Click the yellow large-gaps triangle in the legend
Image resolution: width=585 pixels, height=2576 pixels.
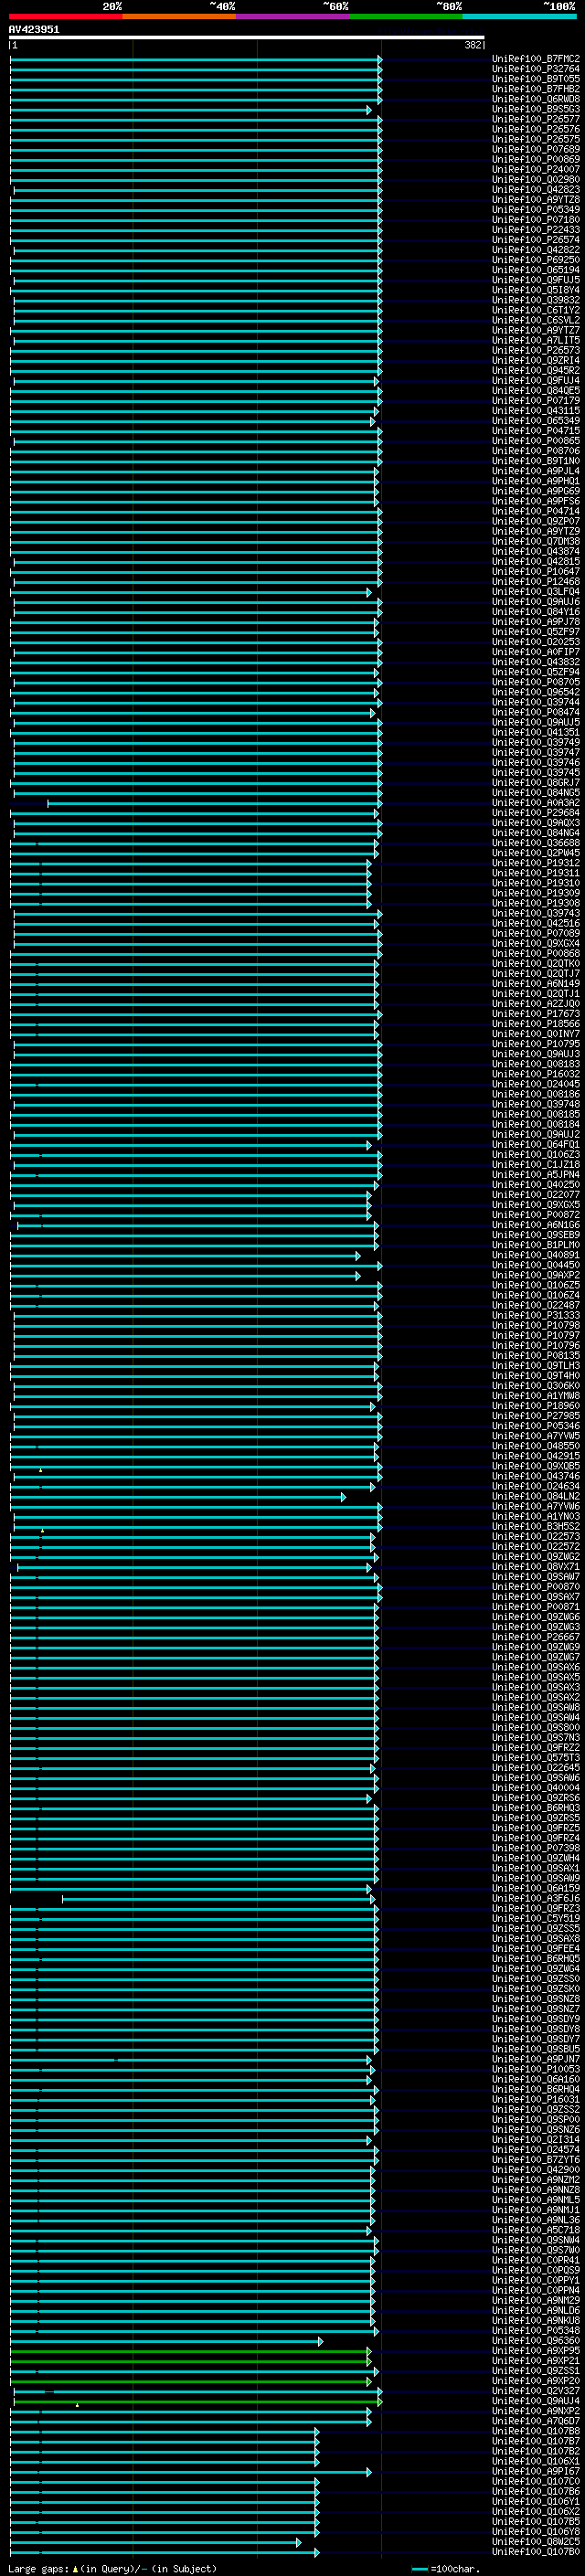tap(75, 2568)
